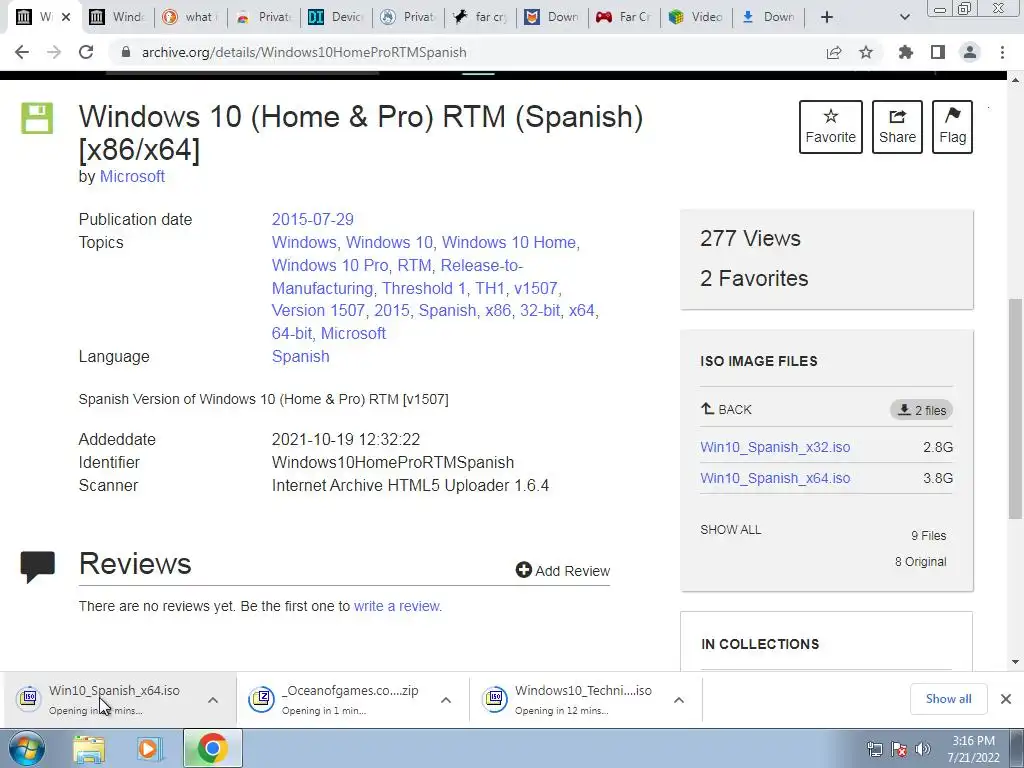Screen dimensions: 1024x768
Task: Expand the tab search dropdown arrow
Action: [904, 17]
